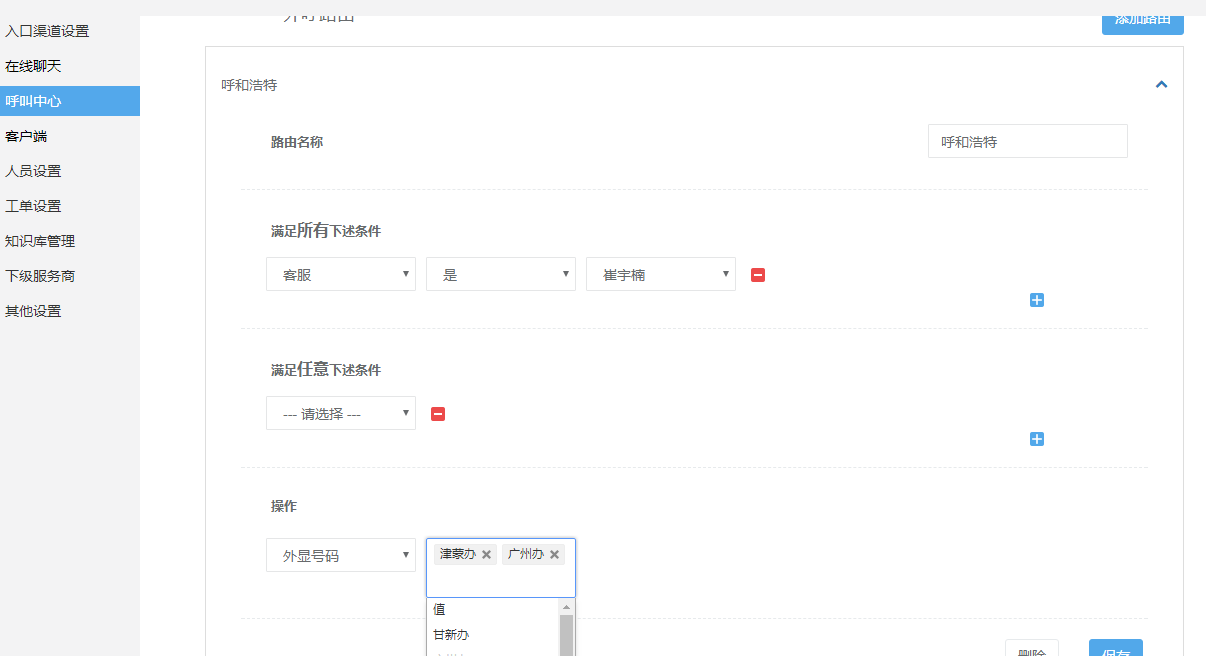Remove the 请选择 condition with red minus icon
Viewport: 1206px width, 656px height.
[x=438, y=414]
